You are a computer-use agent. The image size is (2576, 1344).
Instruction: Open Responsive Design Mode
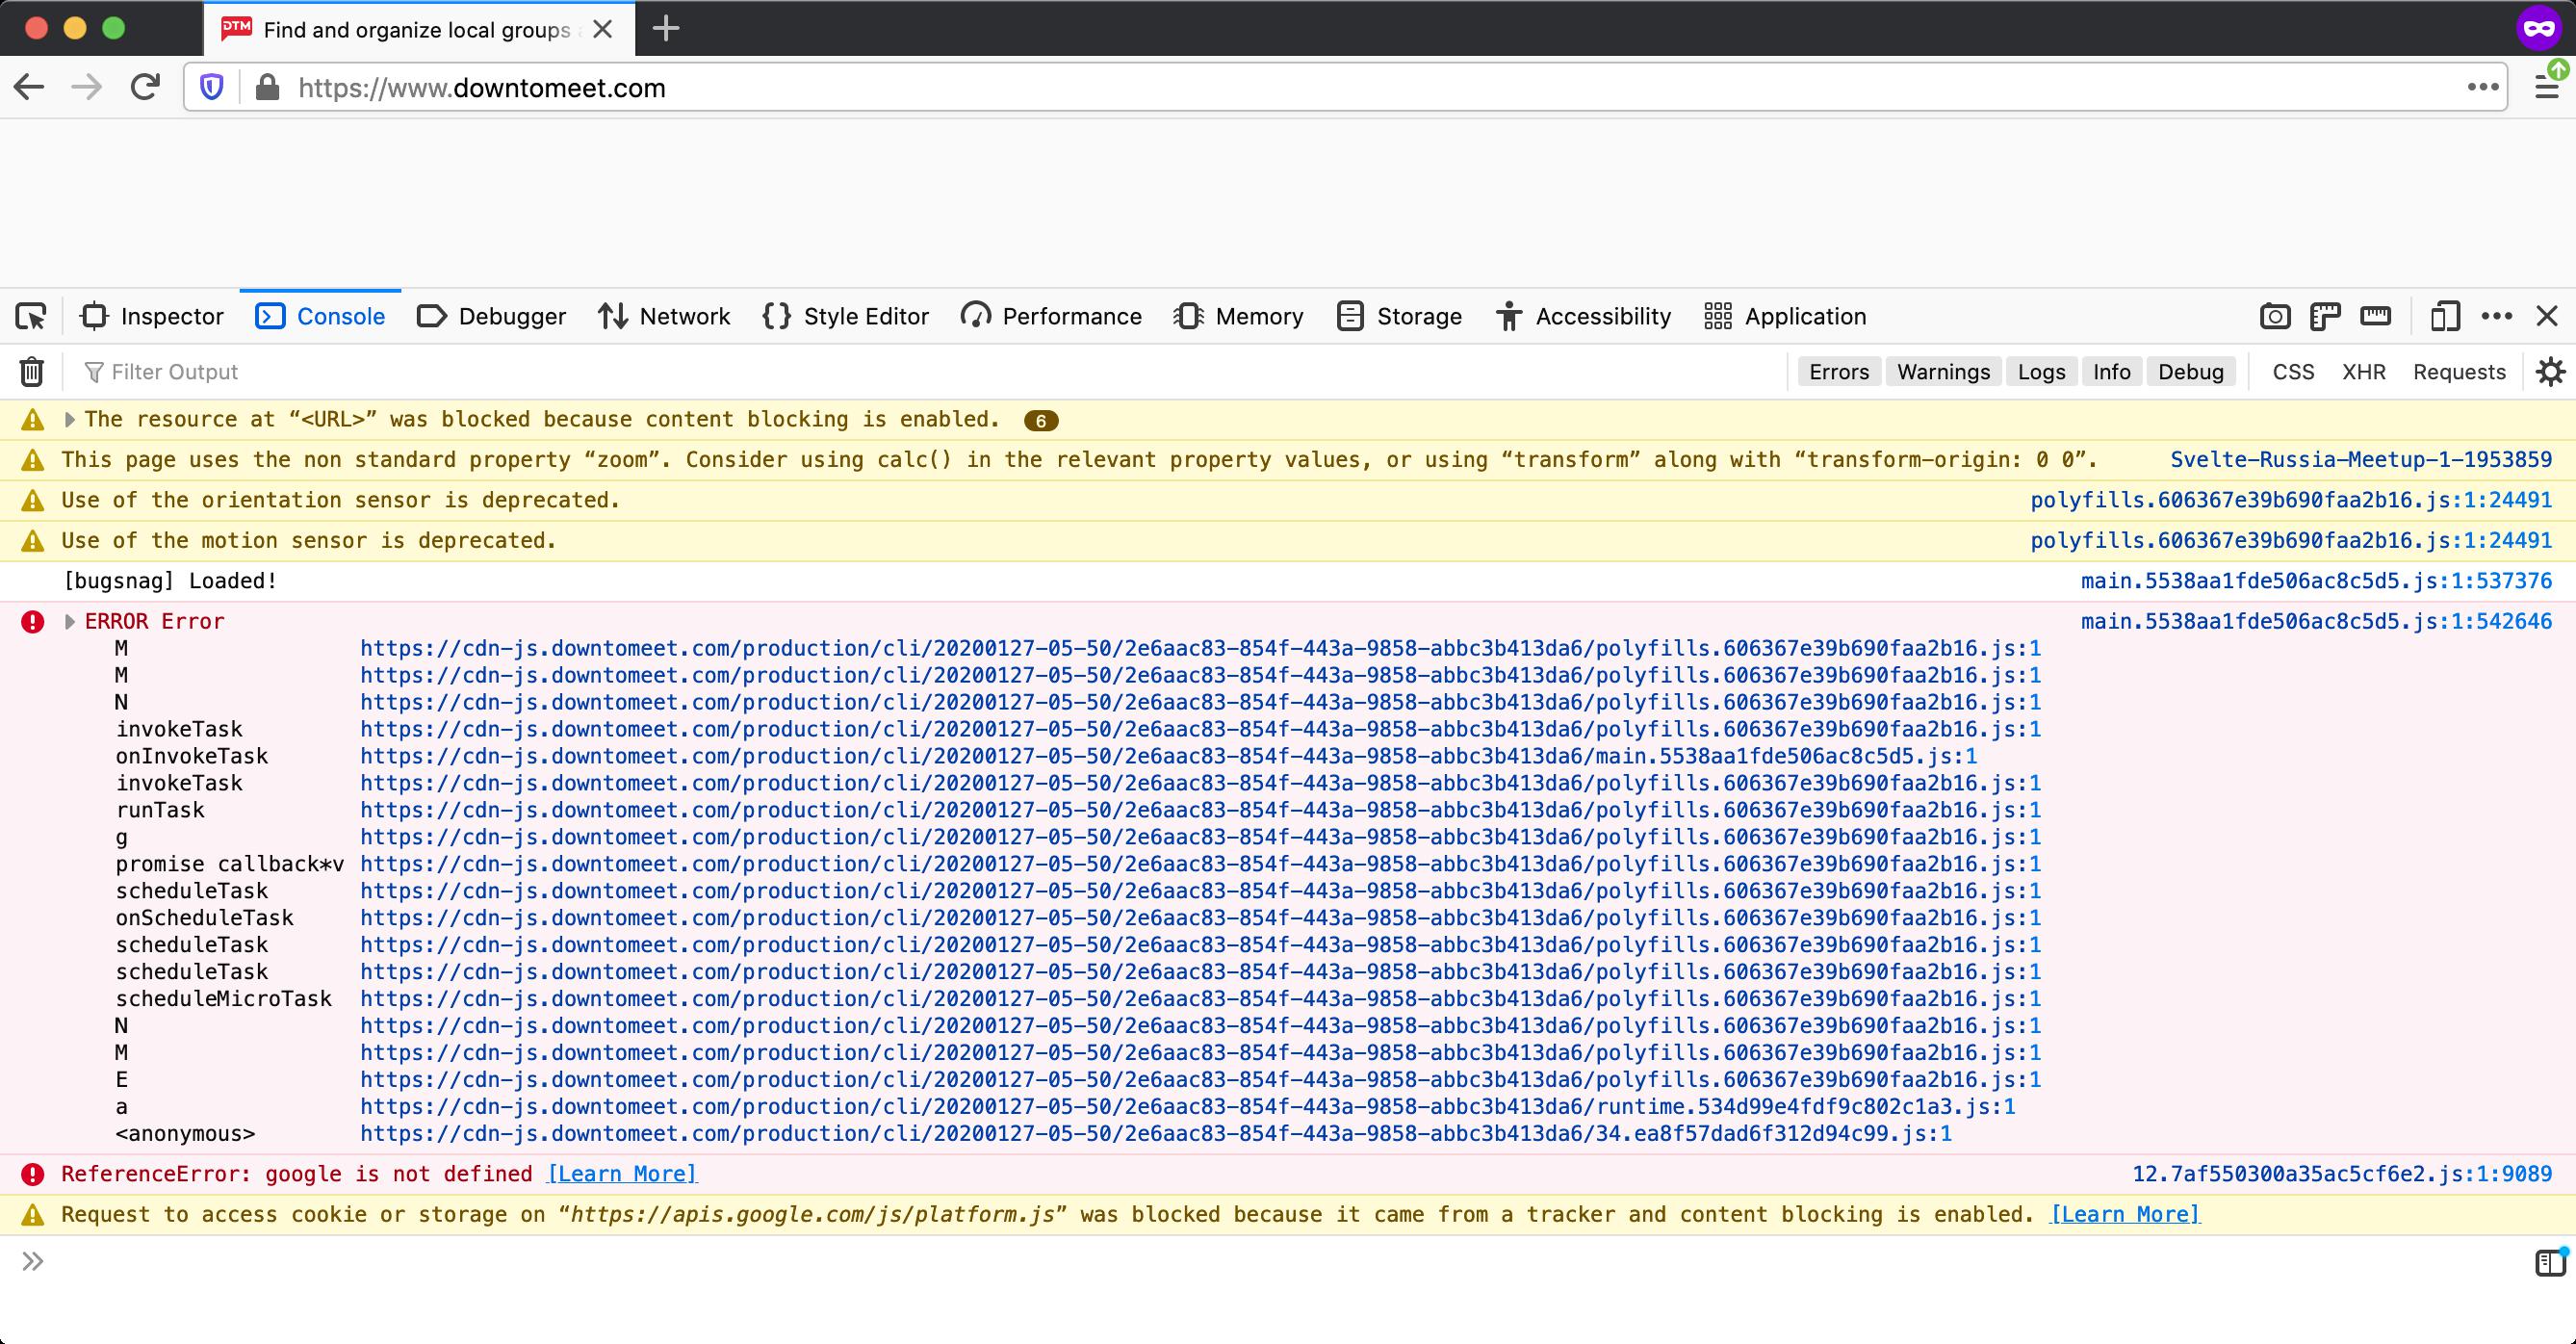2447,316
